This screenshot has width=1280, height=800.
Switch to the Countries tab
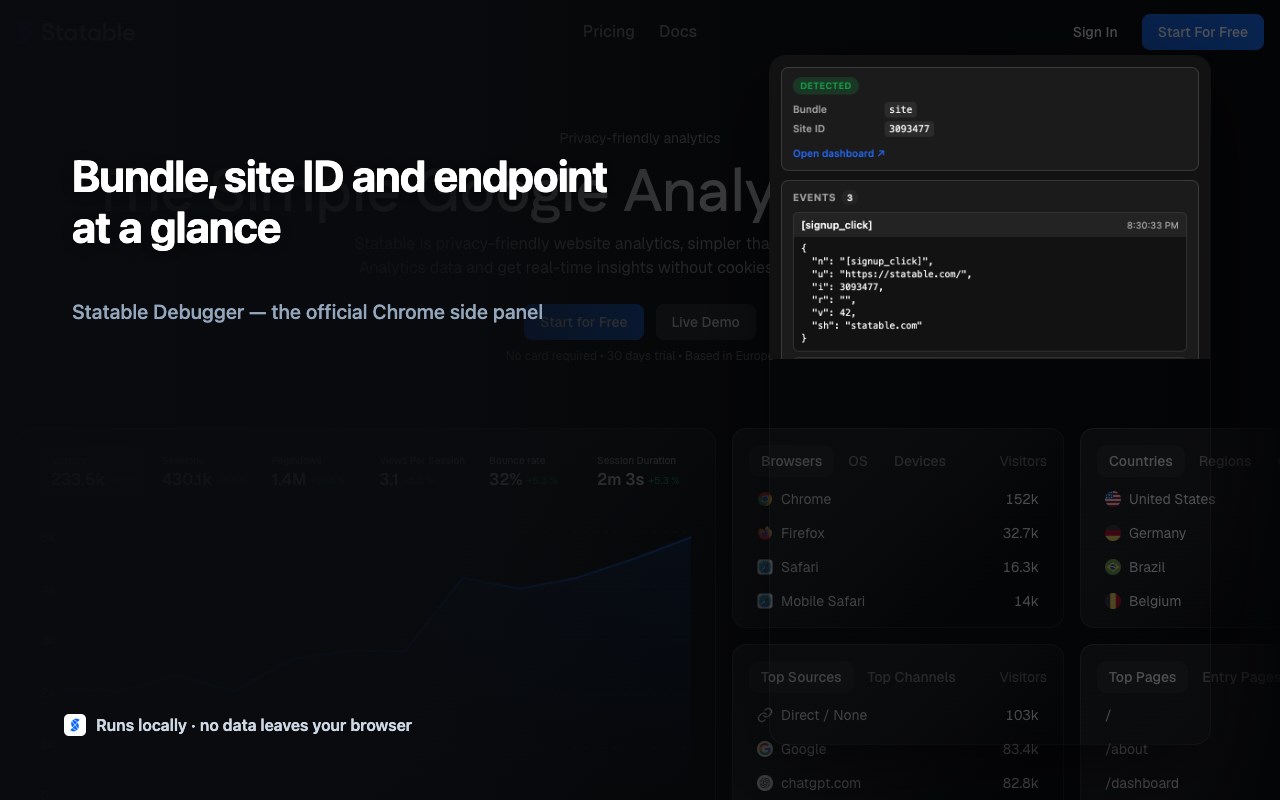1141,461
